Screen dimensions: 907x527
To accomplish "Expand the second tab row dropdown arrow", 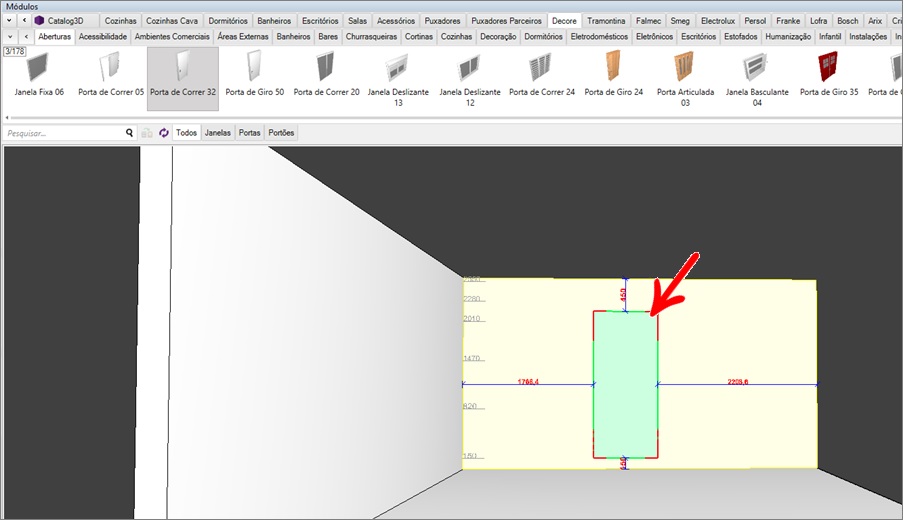I will click(10, 37).
